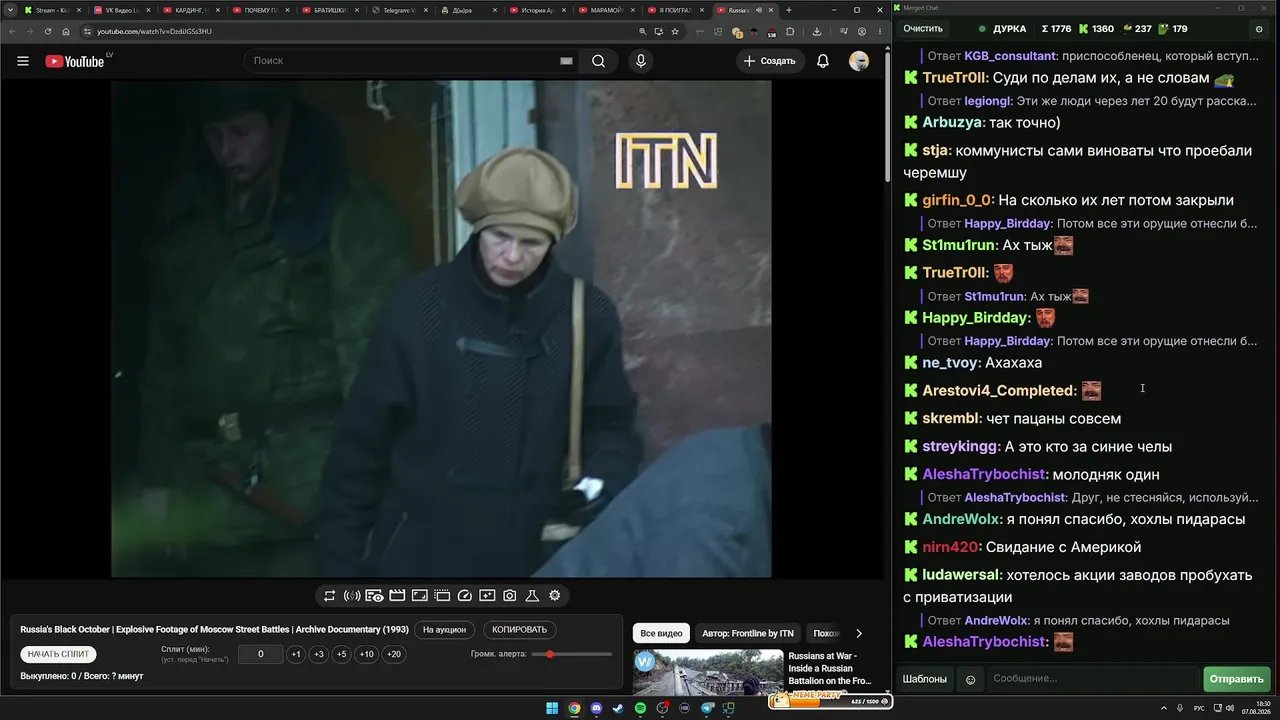Viewport: 1280px width, 720px height.
Task: Add +3 minutes to split
Action: click(x=319, y=654)
